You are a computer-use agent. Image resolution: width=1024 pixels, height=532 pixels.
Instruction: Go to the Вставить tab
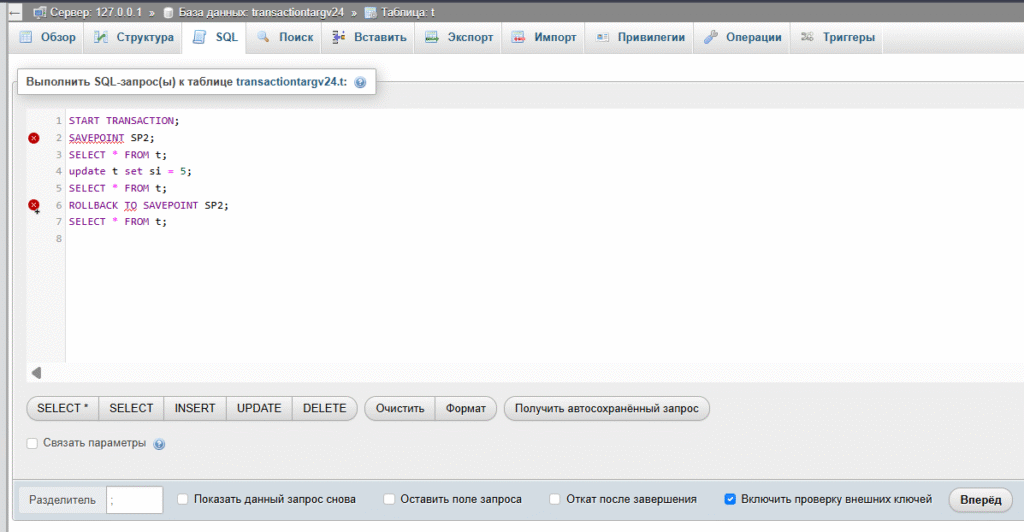pyautogui.click(x=368, y=37)
